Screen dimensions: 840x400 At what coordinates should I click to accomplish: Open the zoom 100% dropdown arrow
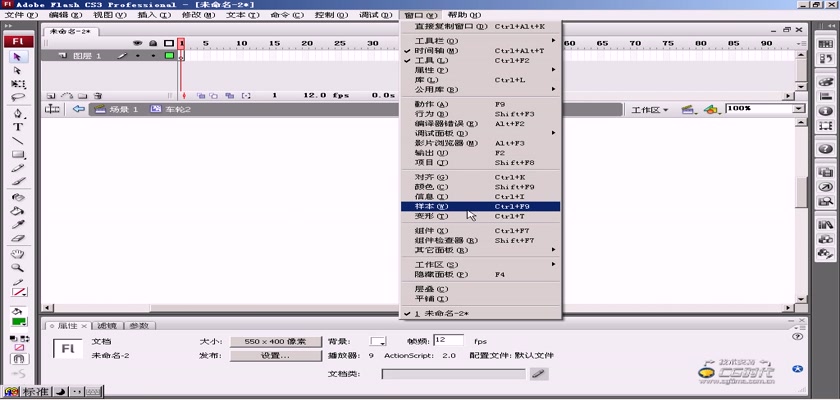click(x=799, y=109)
